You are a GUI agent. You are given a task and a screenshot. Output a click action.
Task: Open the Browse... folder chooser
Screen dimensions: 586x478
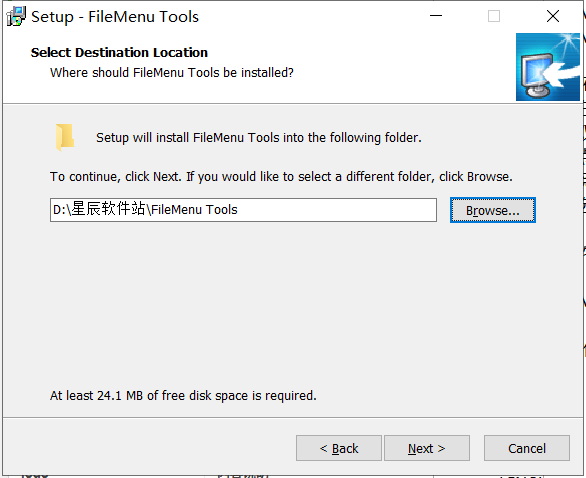[x=493, y=210]
